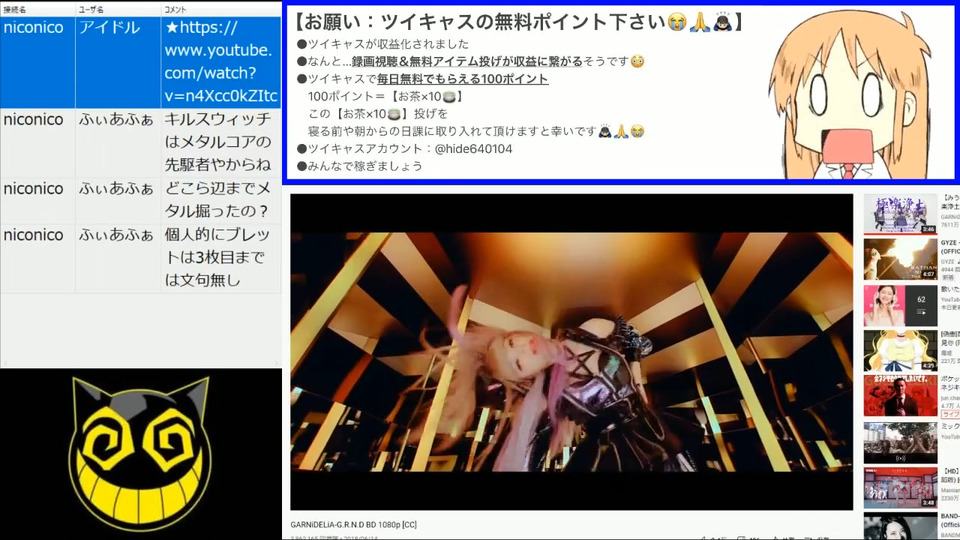Open the red stage thumbnail with 3:48 duration

pos(900,487)
